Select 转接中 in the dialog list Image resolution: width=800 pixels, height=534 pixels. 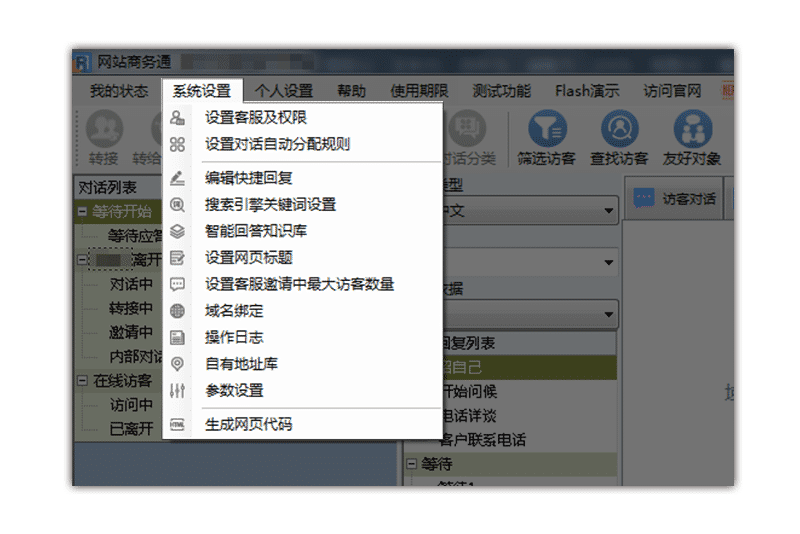pyautogui.click(x=131, y=308)
